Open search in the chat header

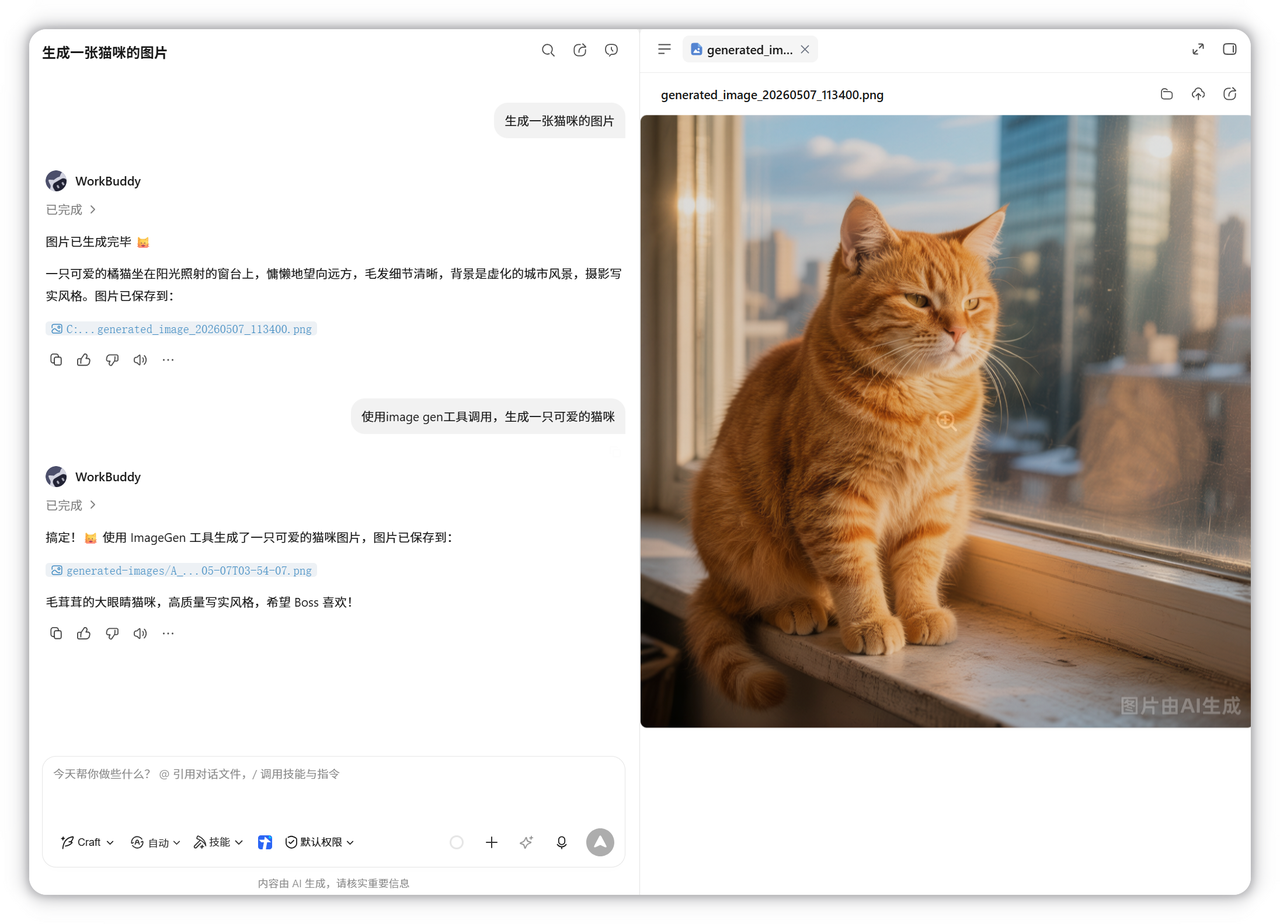(548, 50)
